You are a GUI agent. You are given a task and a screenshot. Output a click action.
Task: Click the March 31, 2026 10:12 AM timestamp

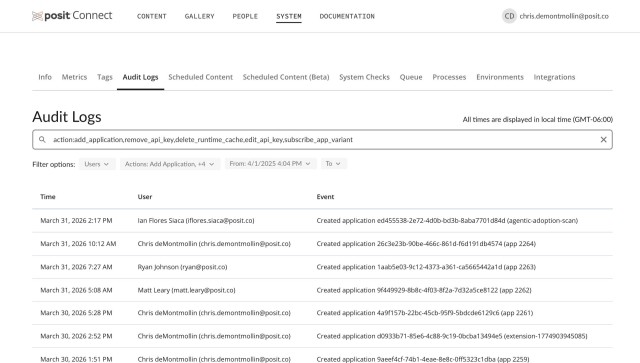(x=78, y=244)
